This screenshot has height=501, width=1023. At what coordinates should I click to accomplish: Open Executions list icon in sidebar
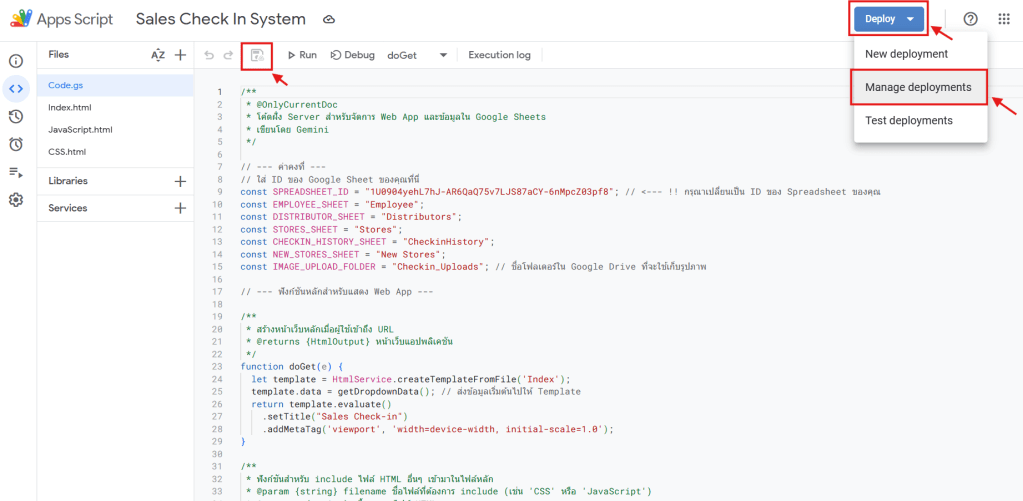pos(16,172)
